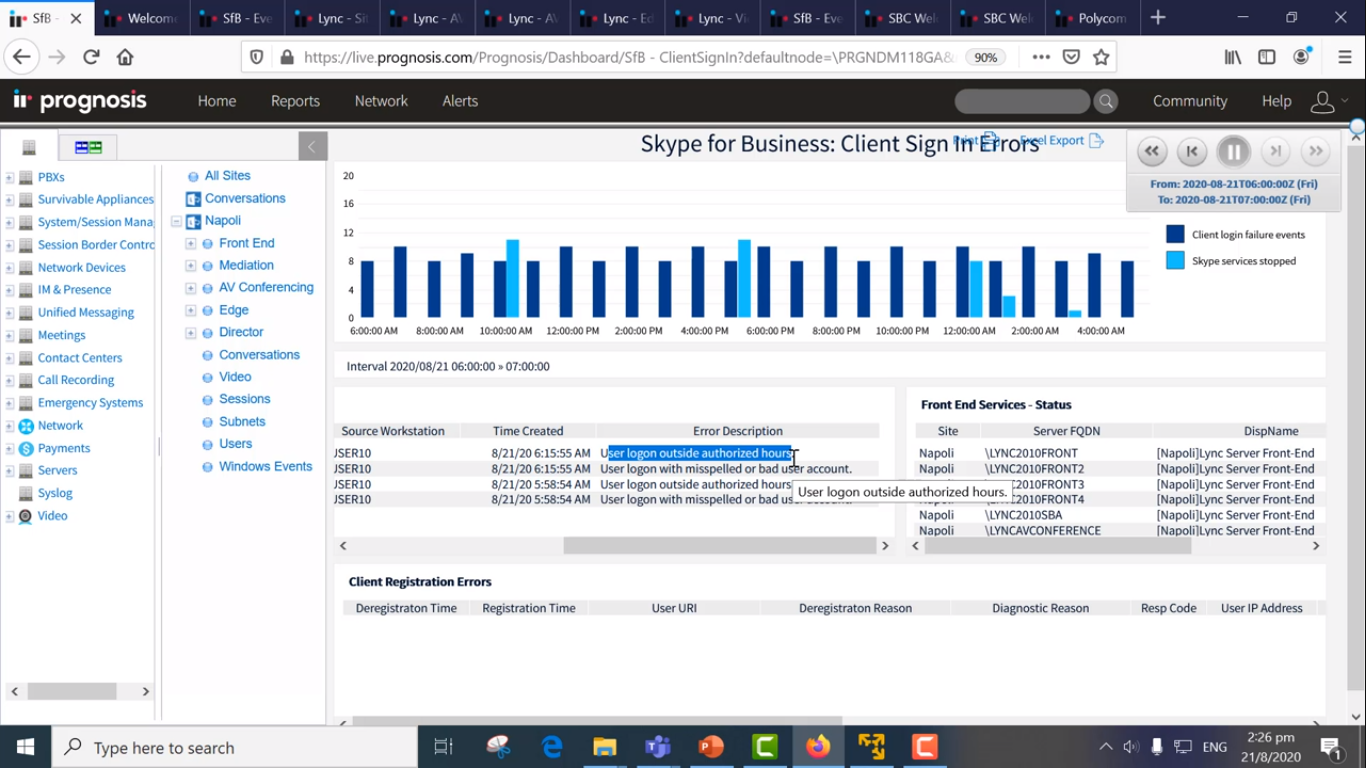Open the Windows Events tree item
Viewport: 1366px width, 768px height.
point(266,466)
